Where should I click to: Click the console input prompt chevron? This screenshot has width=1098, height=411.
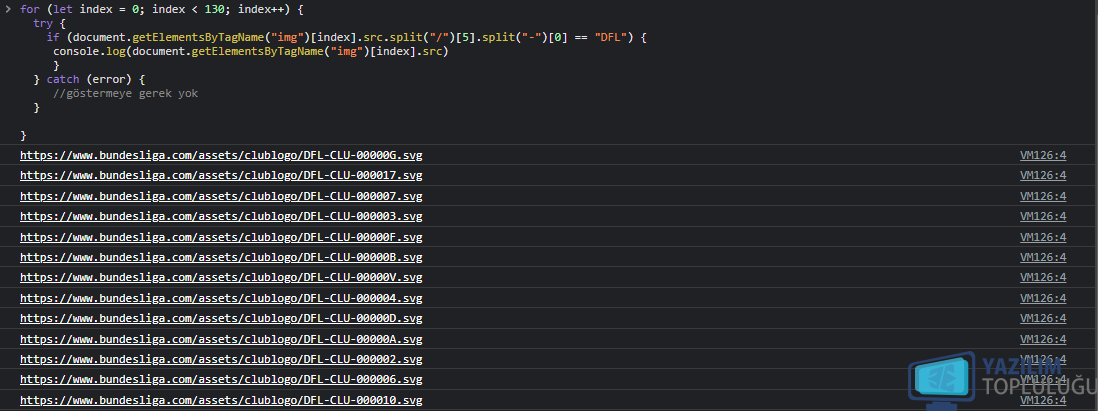8,11
